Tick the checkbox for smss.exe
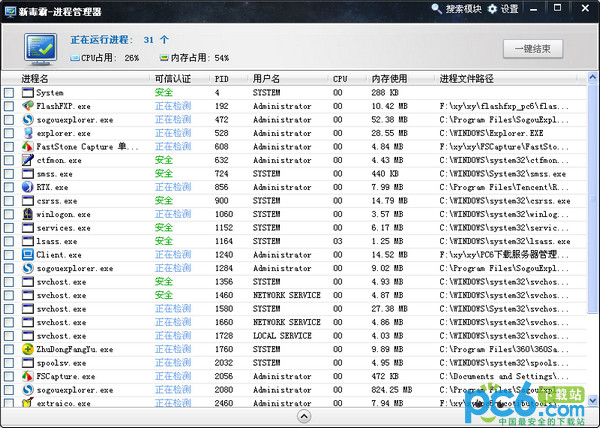The height and width of the screenshot is (428, 600). pos(9,173)
